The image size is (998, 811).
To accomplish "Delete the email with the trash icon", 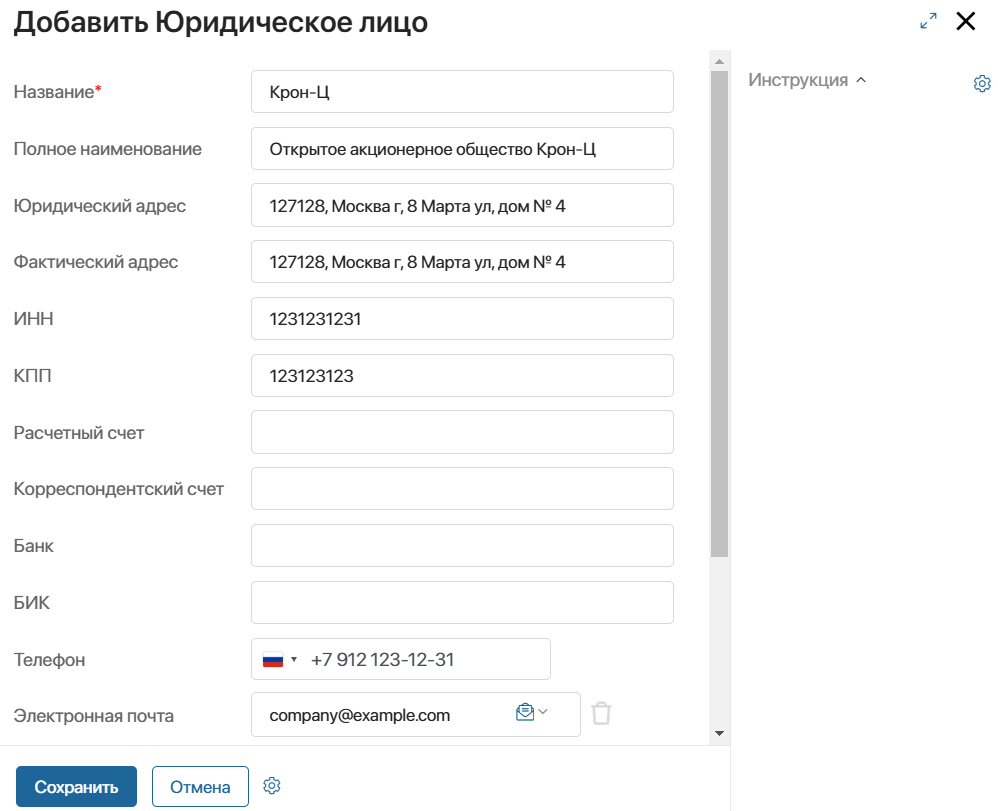I will [x=601, y=713].
